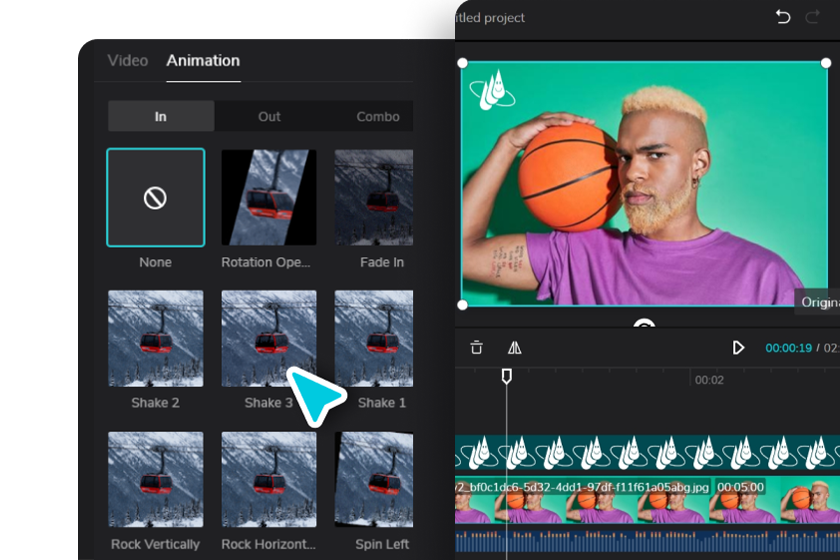Click the top-left resize handle of preview
Image resolution: width=840 pixels, height=560 pixels.
click(462, 63)
